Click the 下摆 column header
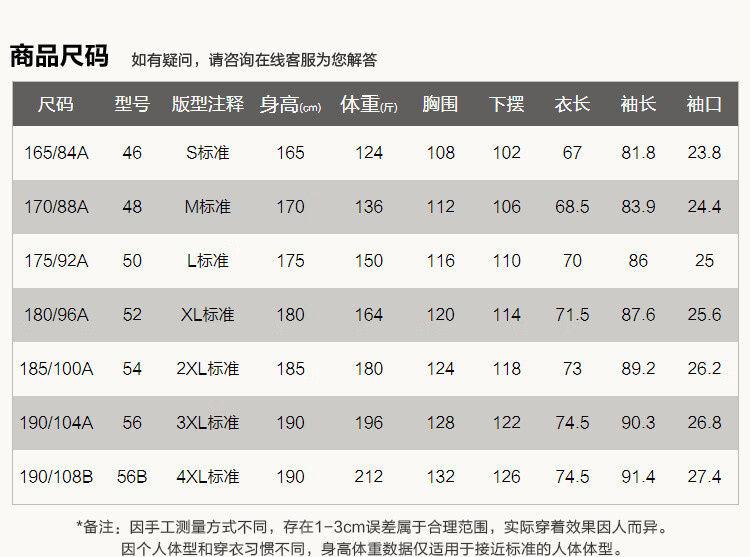This screenshot has width=750, height=557. coord(506,104)
